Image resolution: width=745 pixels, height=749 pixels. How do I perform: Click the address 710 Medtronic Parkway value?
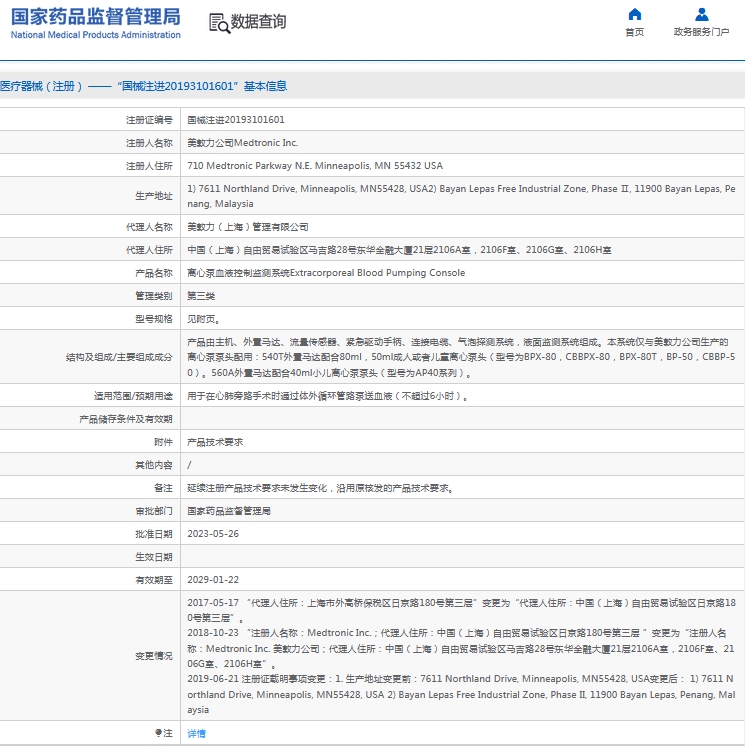click(315, 166)
